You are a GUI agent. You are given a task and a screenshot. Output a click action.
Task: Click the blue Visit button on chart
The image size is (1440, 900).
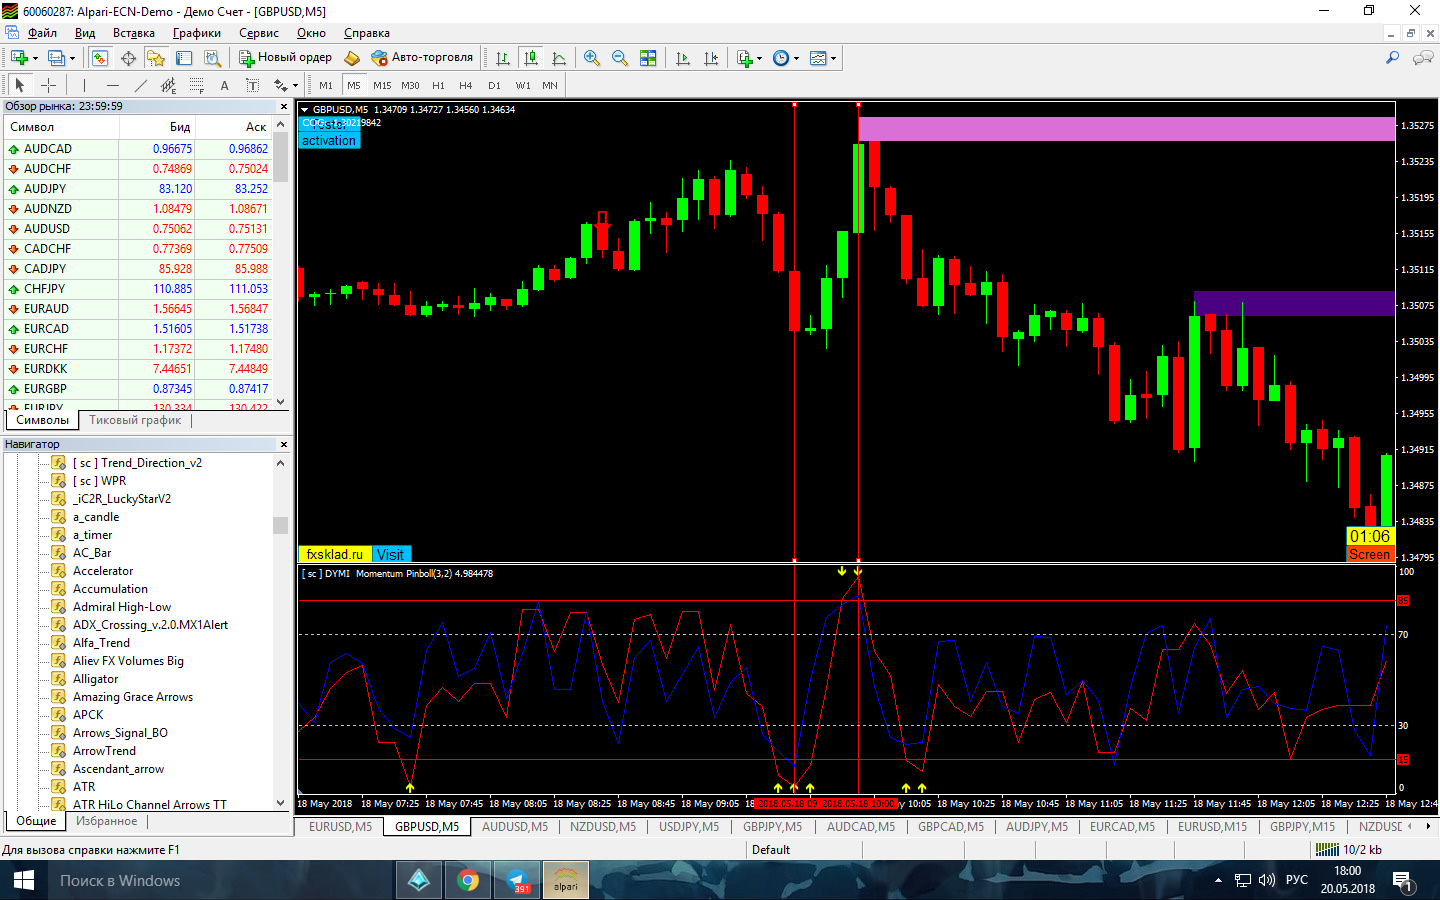390,554
